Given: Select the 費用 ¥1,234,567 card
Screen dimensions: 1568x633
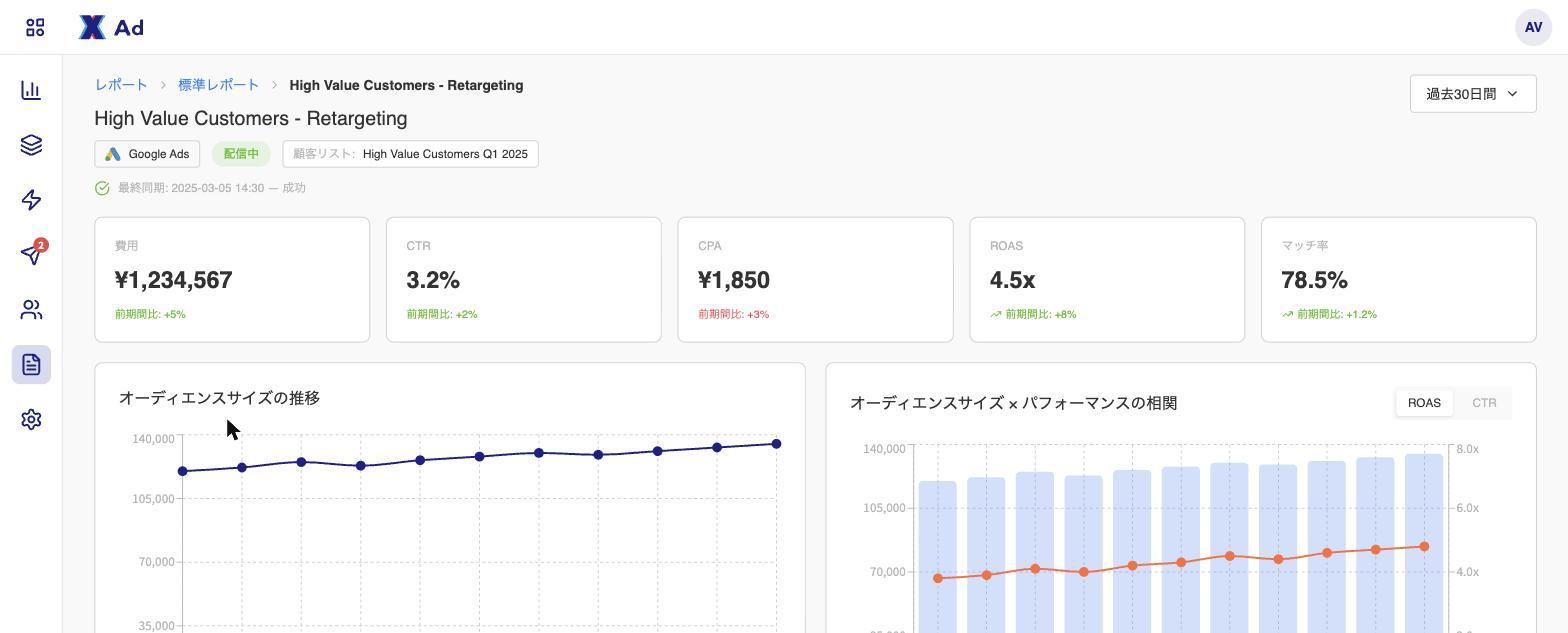Looking at the screenshot, I should 232,280.
